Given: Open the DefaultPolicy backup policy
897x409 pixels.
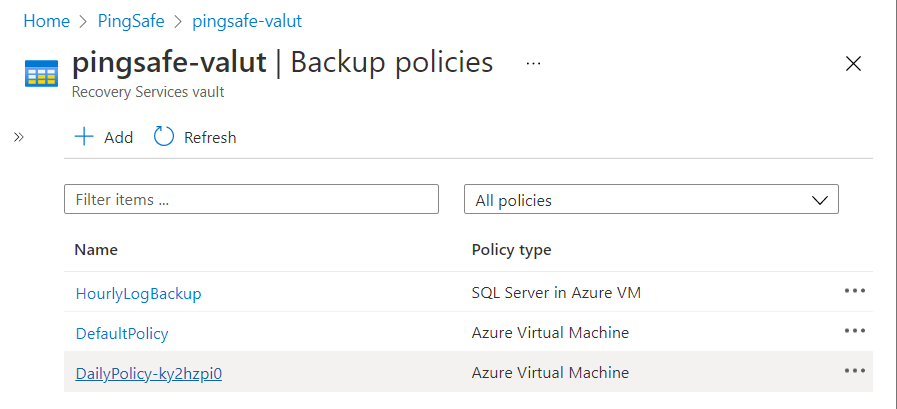Looking at the screenshot, I should pyautogui.click(x=122, y=333).
